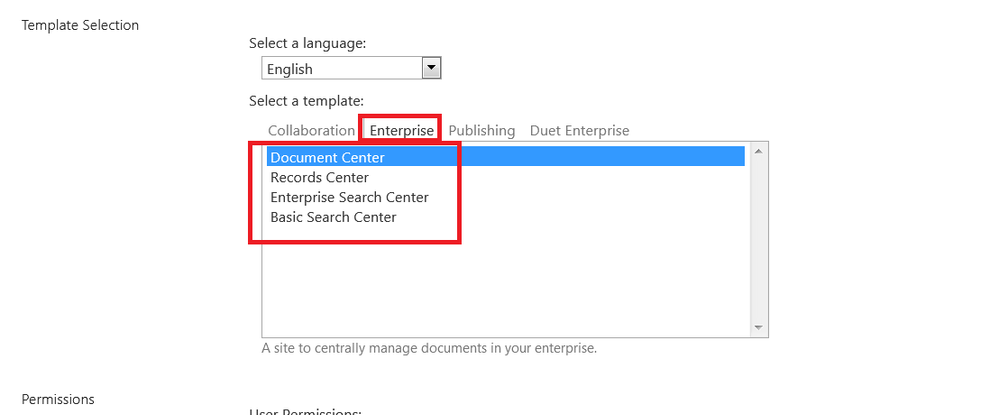Switch to the Enterprise template tab
Screen dimensions: 999x415
pos(401,131)
